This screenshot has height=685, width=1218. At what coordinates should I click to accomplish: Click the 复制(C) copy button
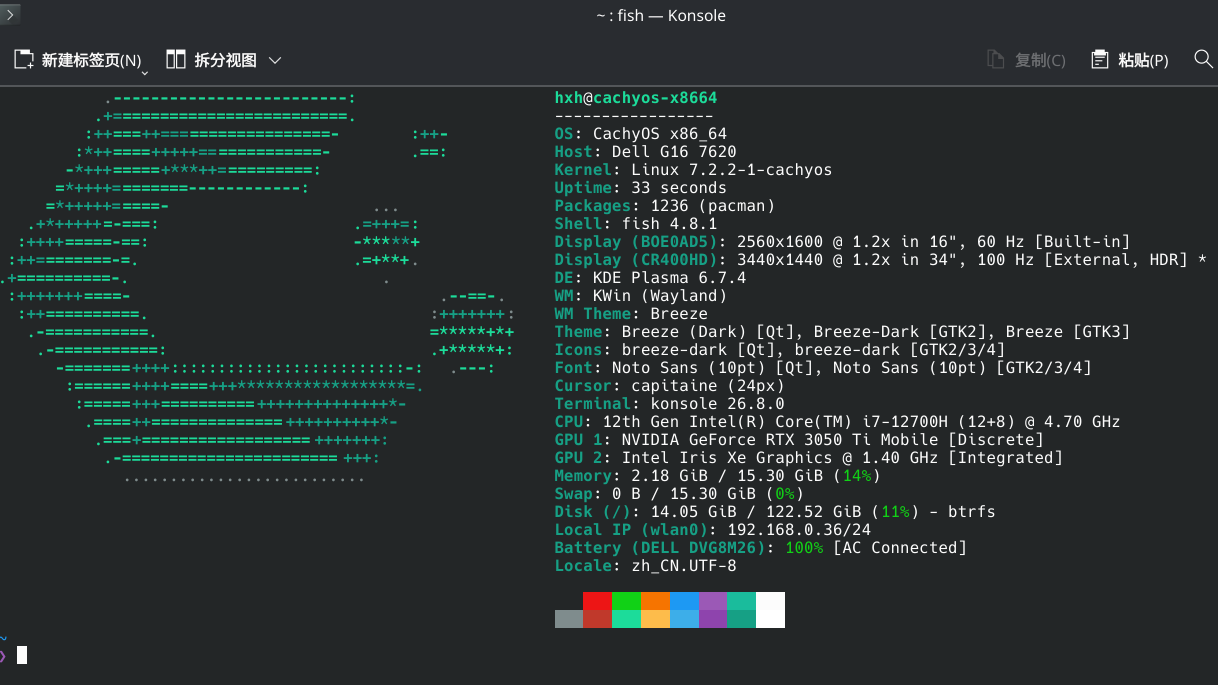pyautogui.click(x=1026, y=60)
